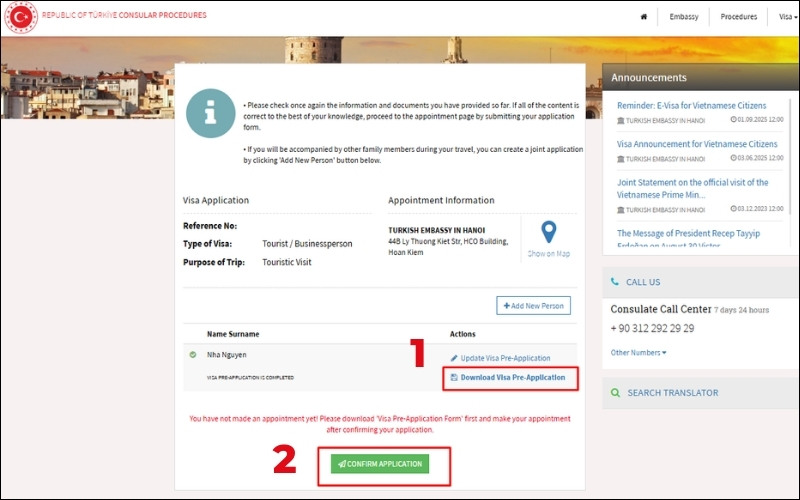
Task: Click the Add New Person button
Action: pyautogui.click(x=533, y=305)
